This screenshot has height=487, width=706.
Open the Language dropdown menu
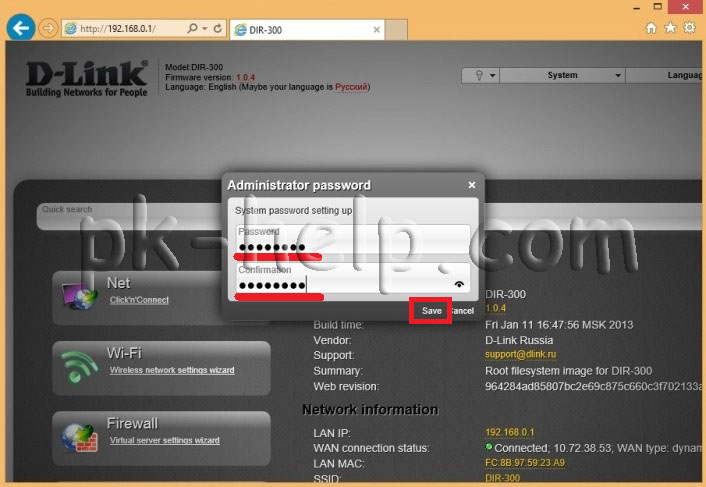pos(664,75)
